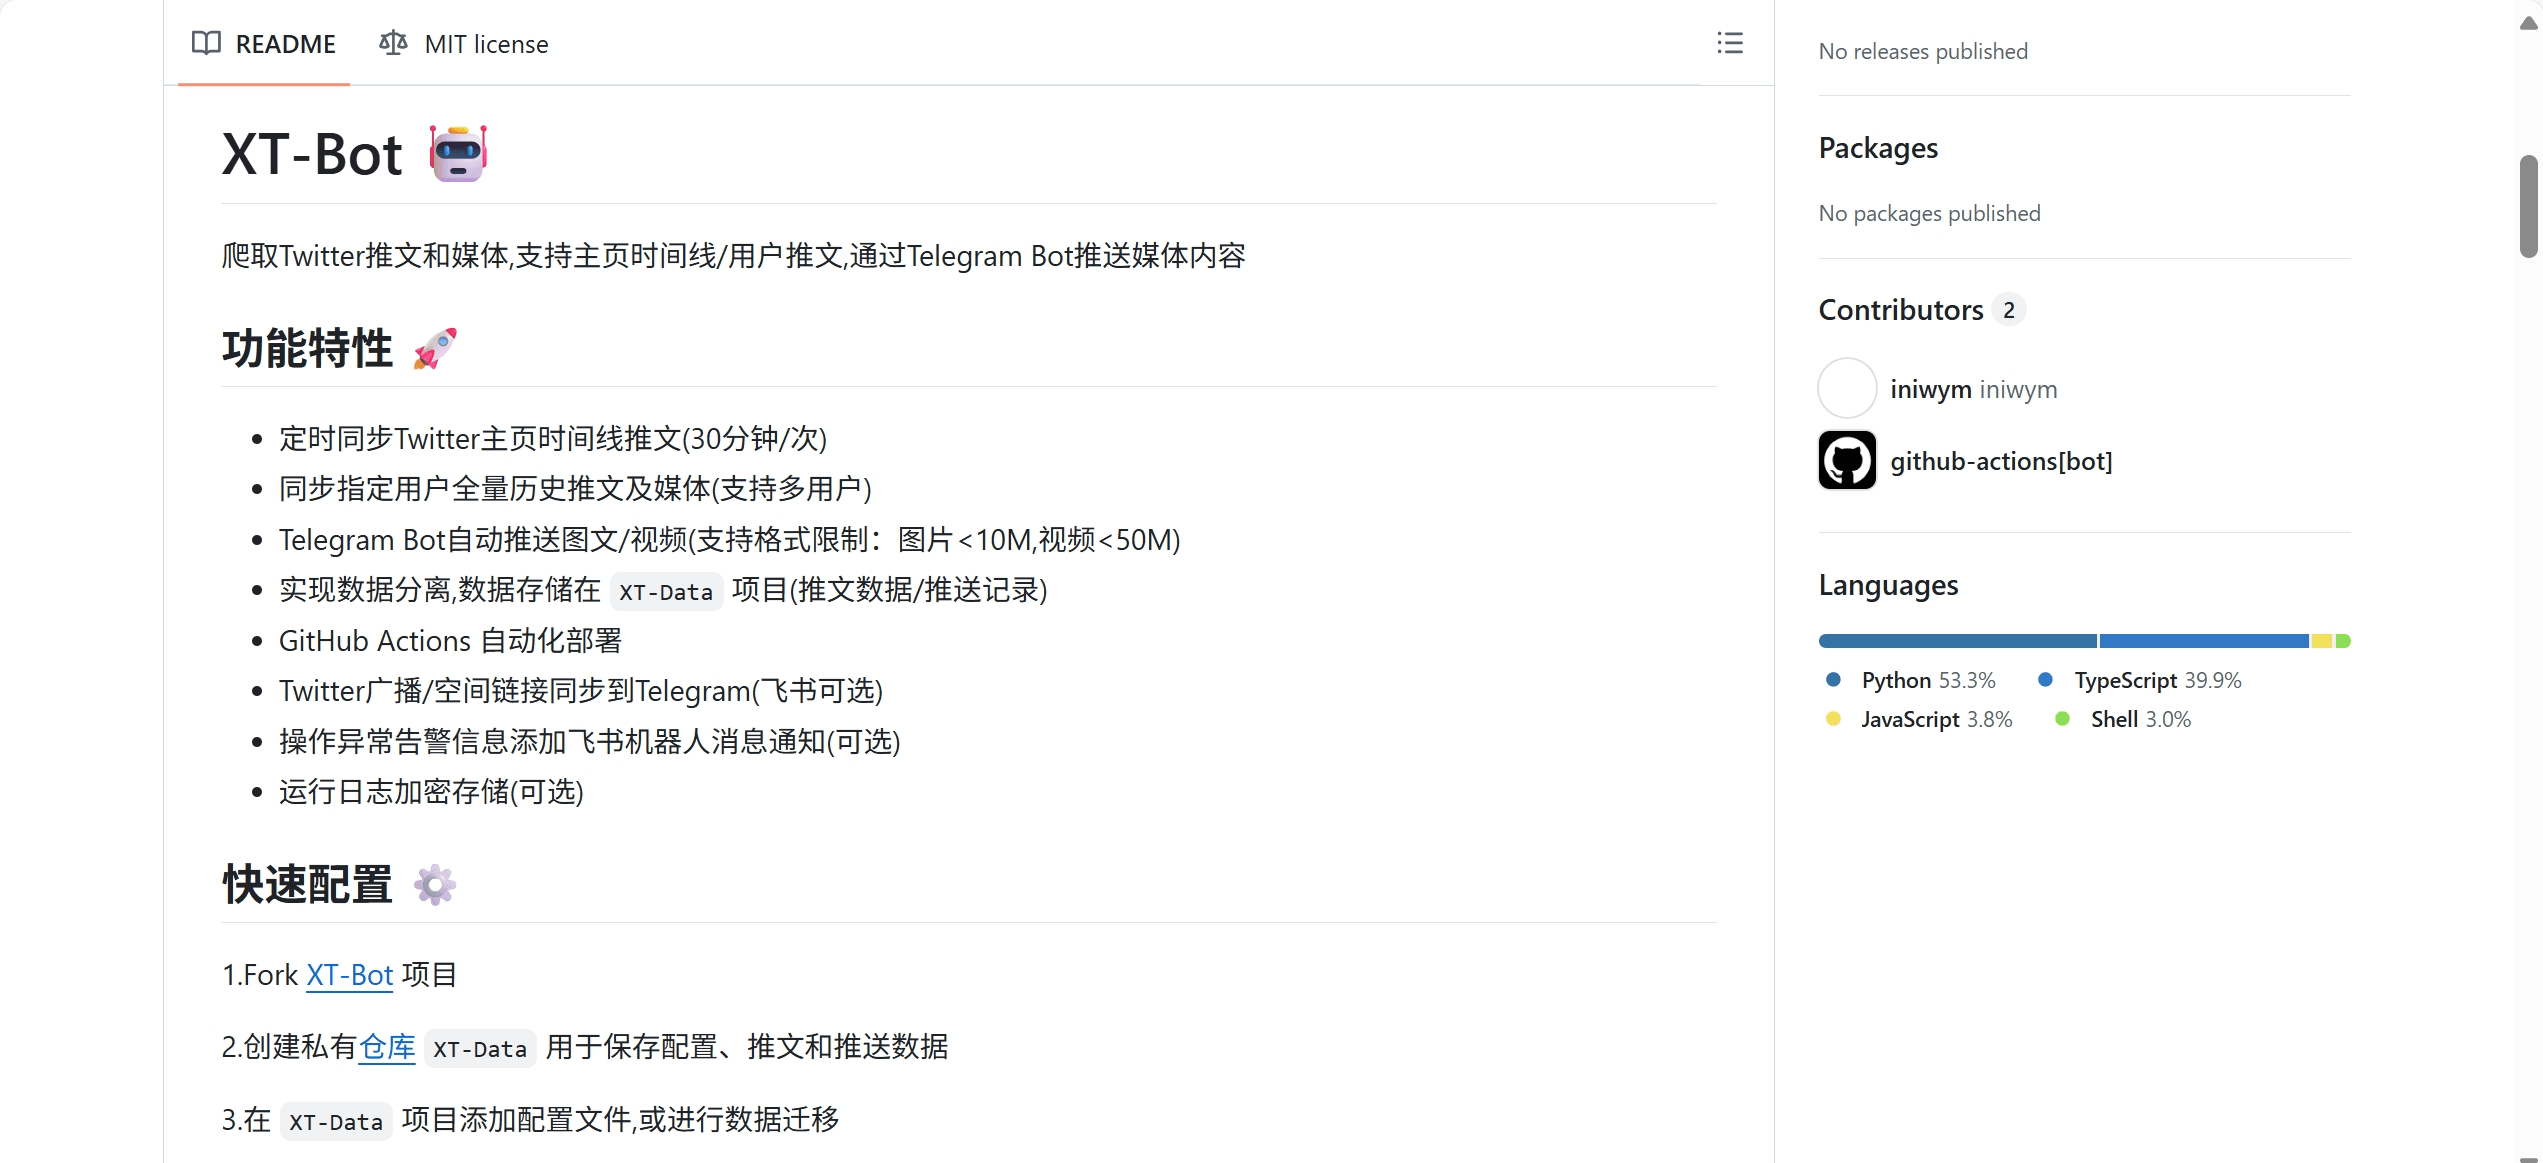Click the Shell green color dot
Screen dimensions: 2543x1163
tap(2062, 719)
